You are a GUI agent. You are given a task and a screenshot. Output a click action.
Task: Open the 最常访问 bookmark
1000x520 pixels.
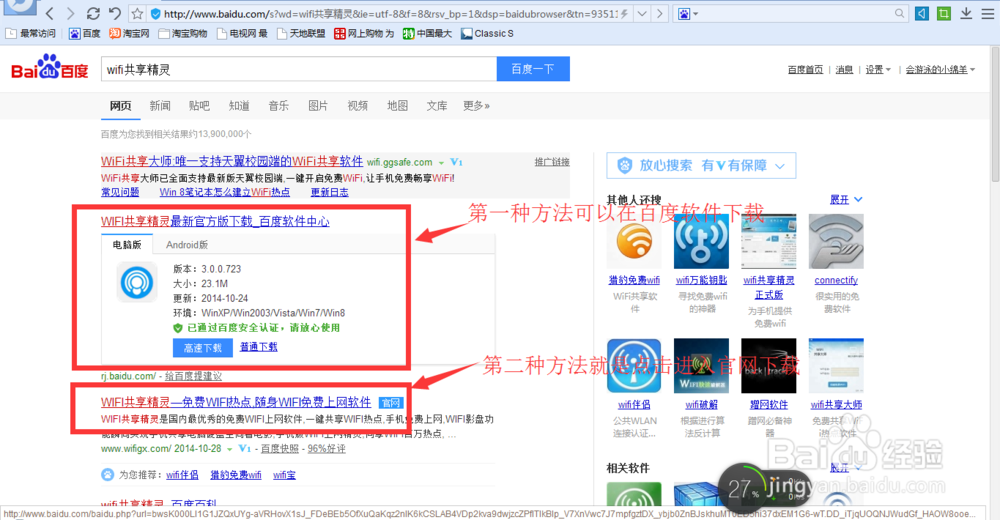click(31, 33)
